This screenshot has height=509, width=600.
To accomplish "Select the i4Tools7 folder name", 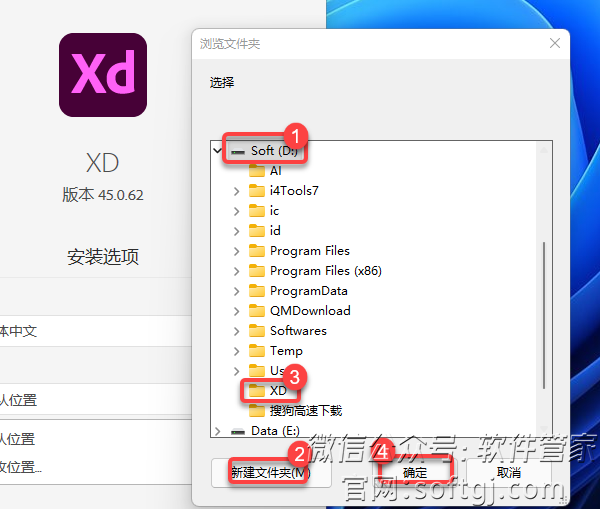I will [x=294, y=191].
